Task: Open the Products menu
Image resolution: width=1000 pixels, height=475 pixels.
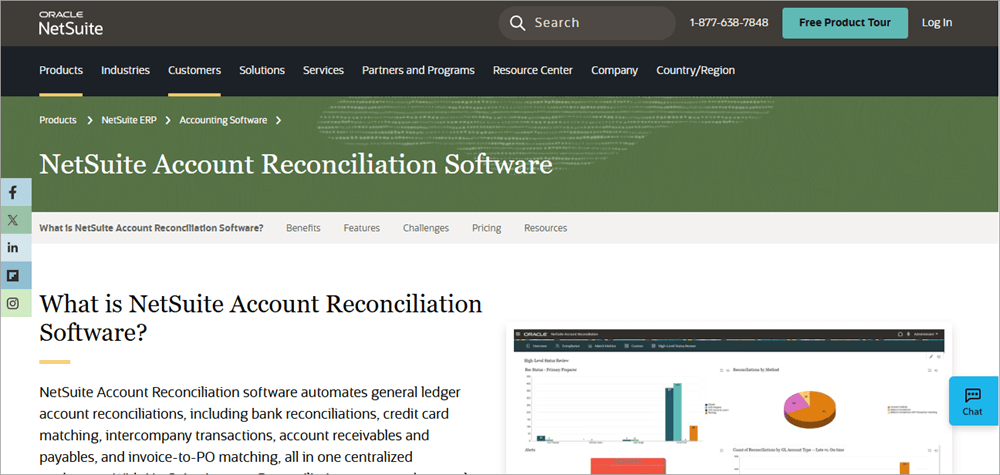Action: coord(61,70)
